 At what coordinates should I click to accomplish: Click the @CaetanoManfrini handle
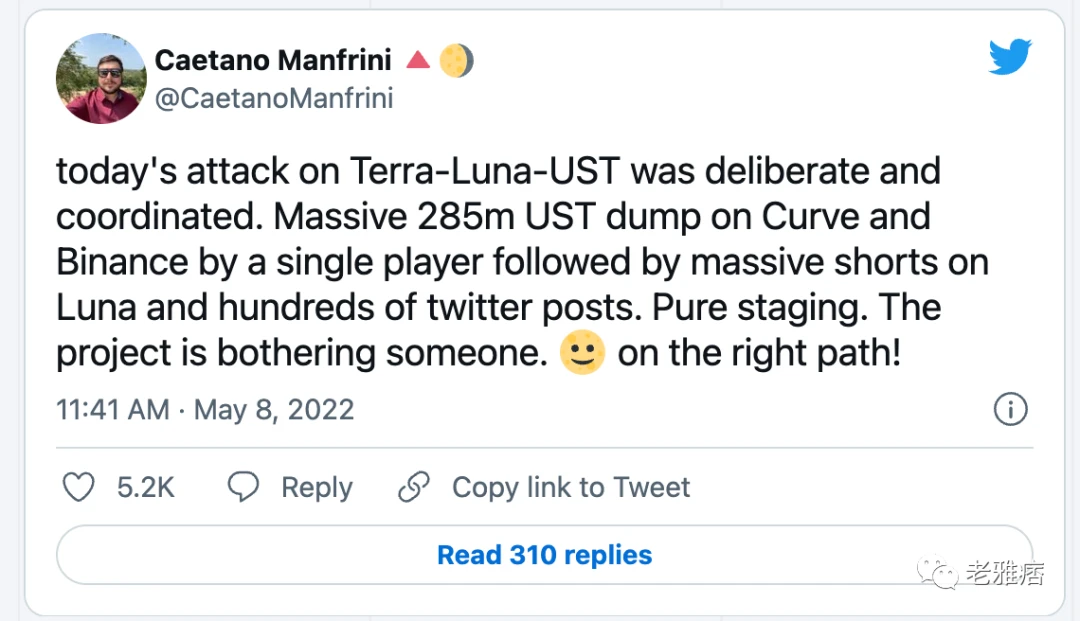[x=274, y=98]
